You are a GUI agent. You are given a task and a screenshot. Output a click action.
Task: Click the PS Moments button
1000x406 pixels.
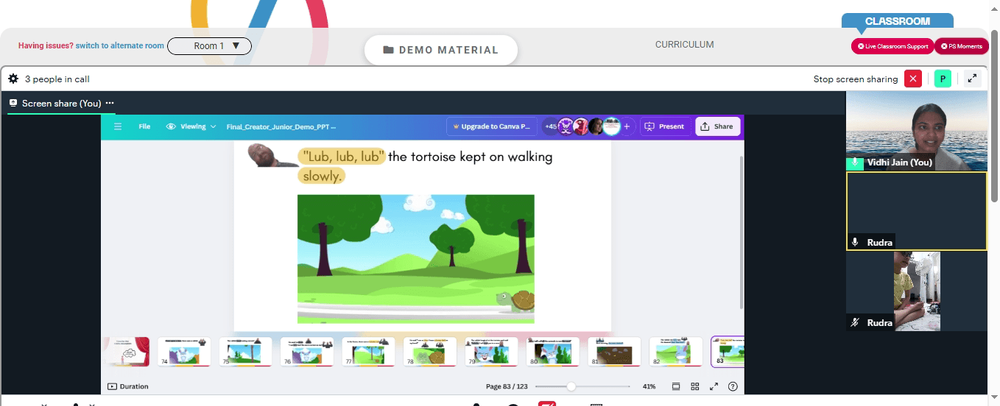click(961, 46)
